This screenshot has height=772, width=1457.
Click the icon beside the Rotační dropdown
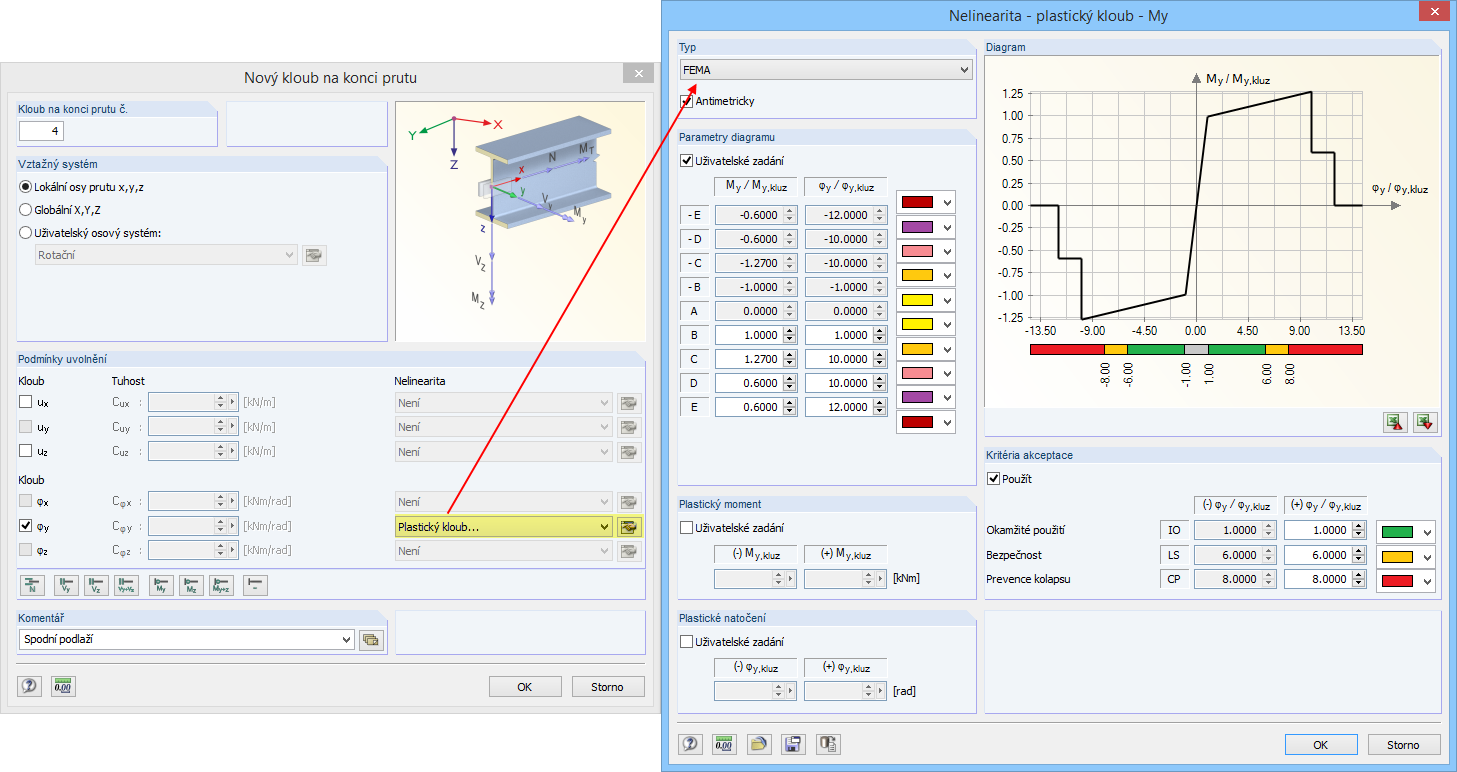(315, 255)
